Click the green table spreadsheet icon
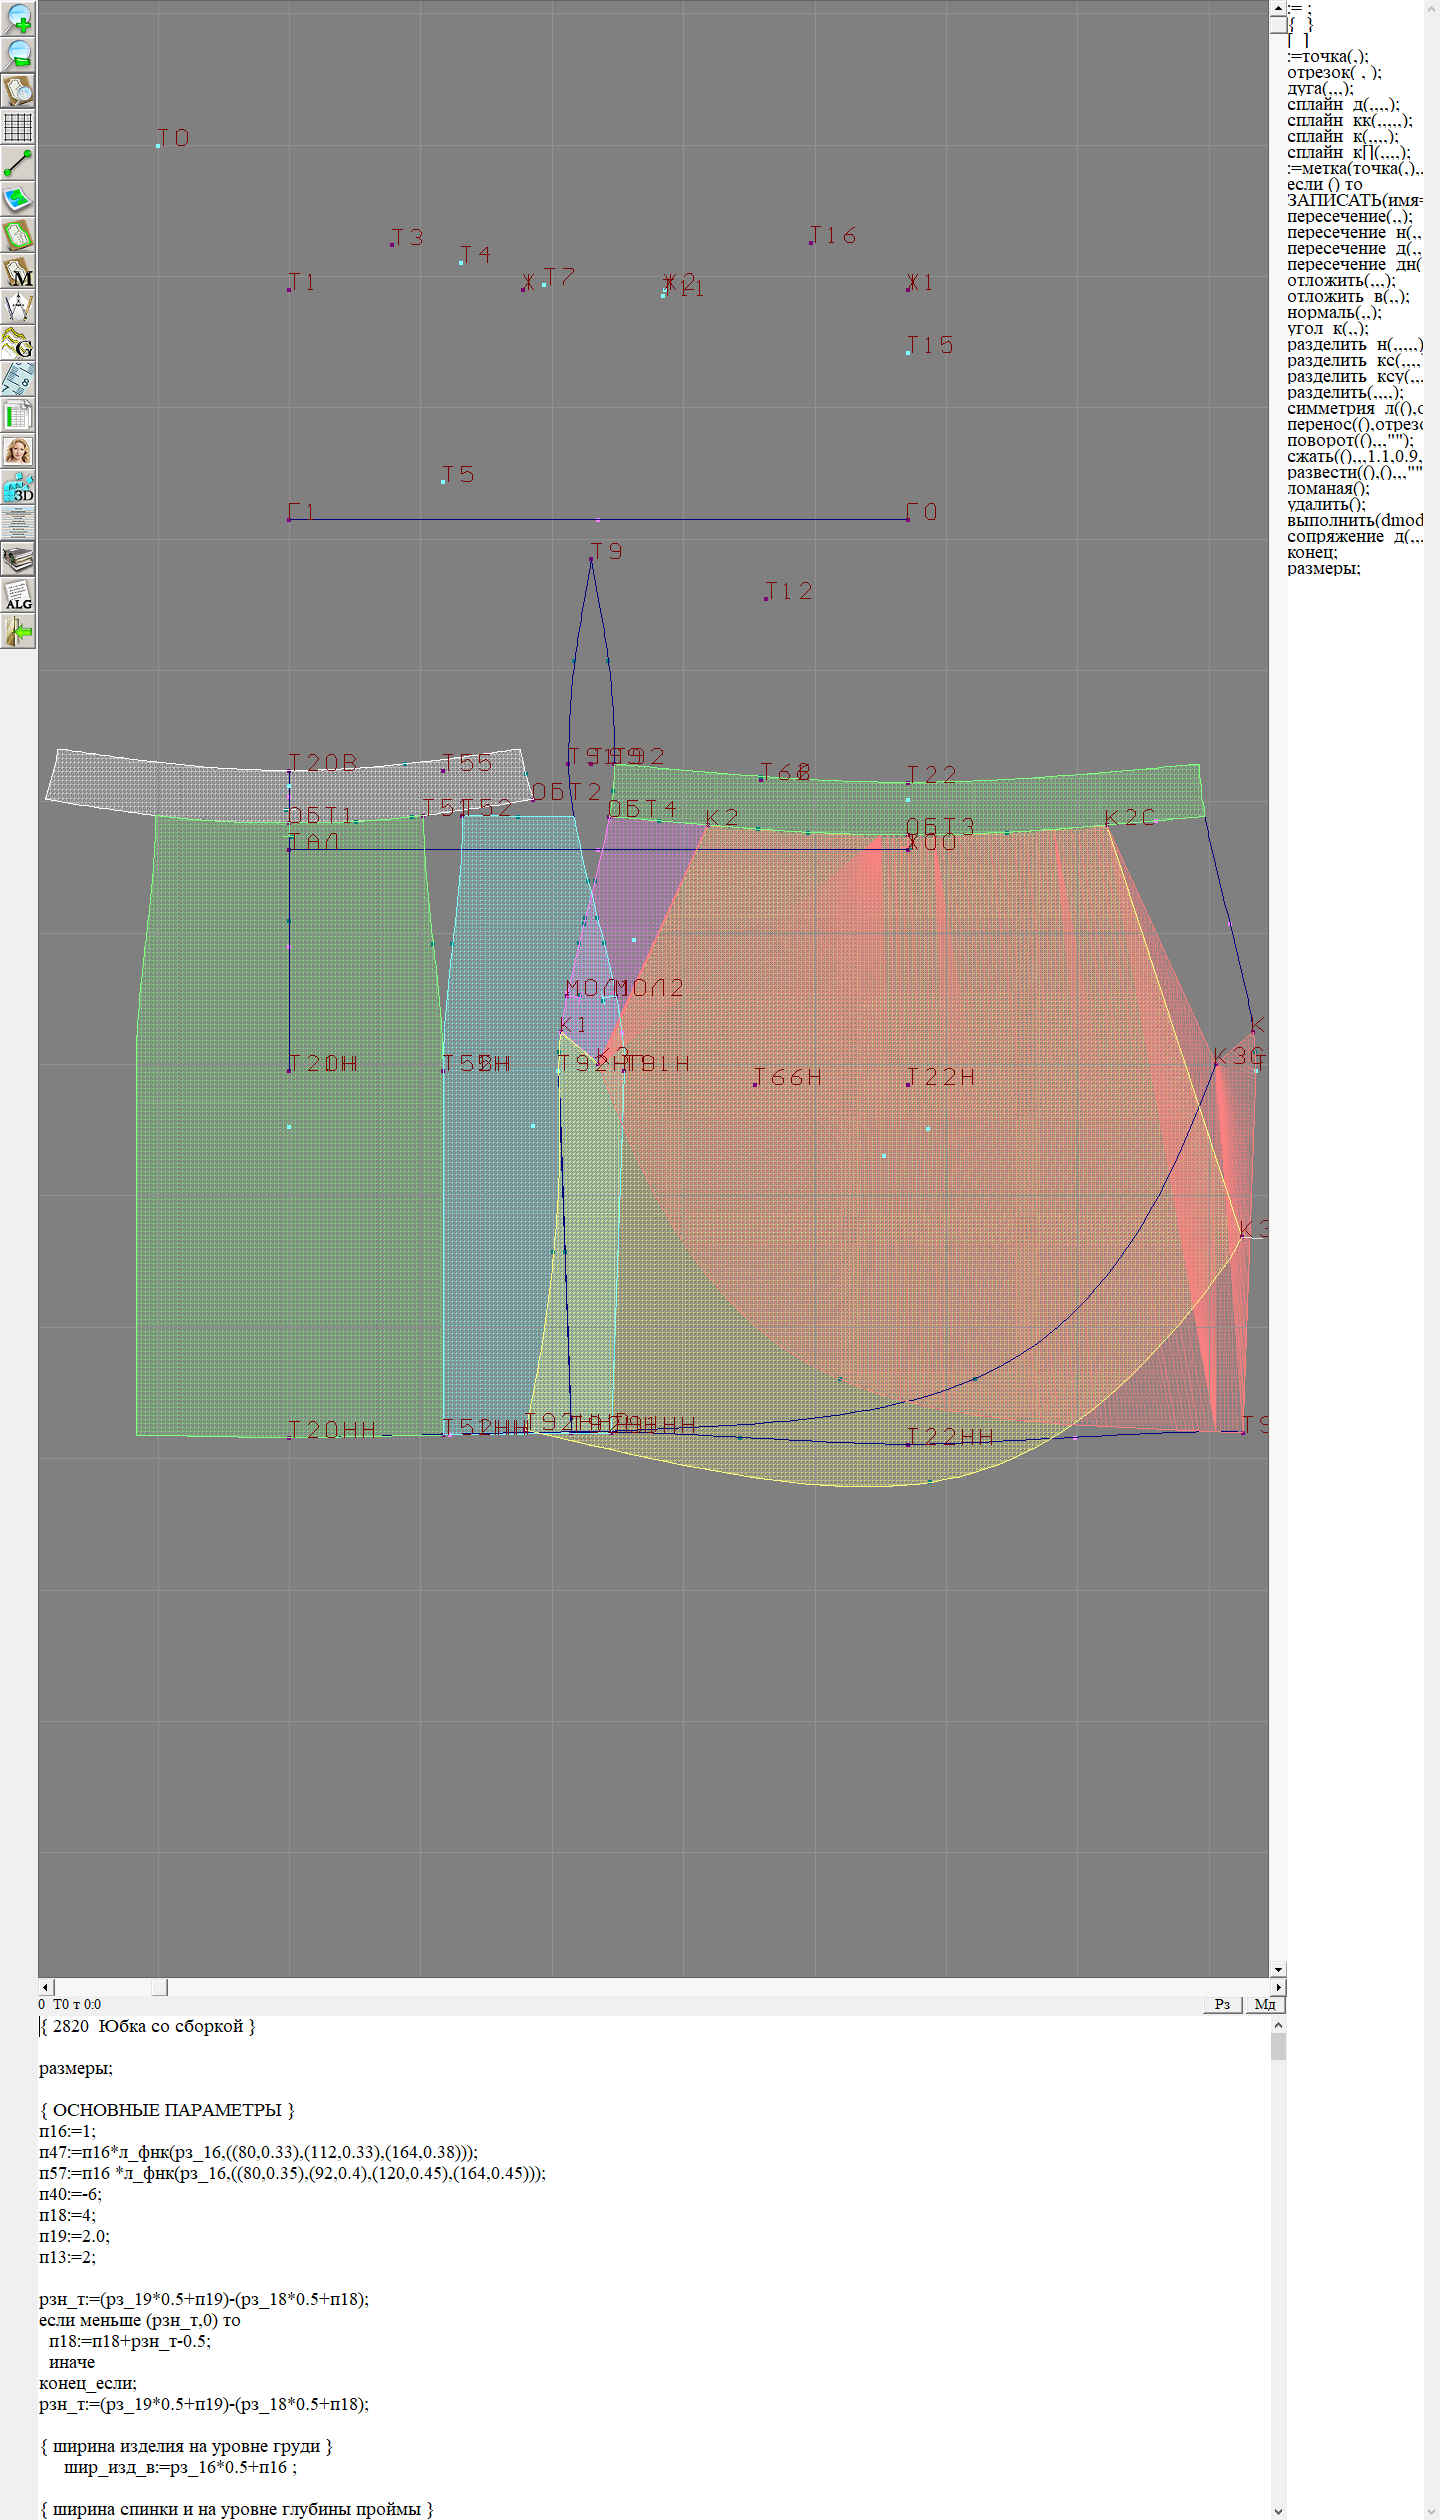 pyautogui.click(x=18, y=415)
